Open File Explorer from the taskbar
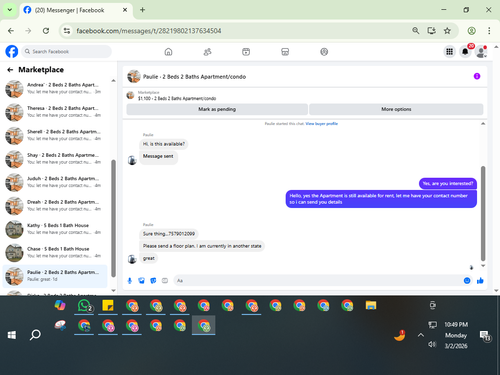 371,305
